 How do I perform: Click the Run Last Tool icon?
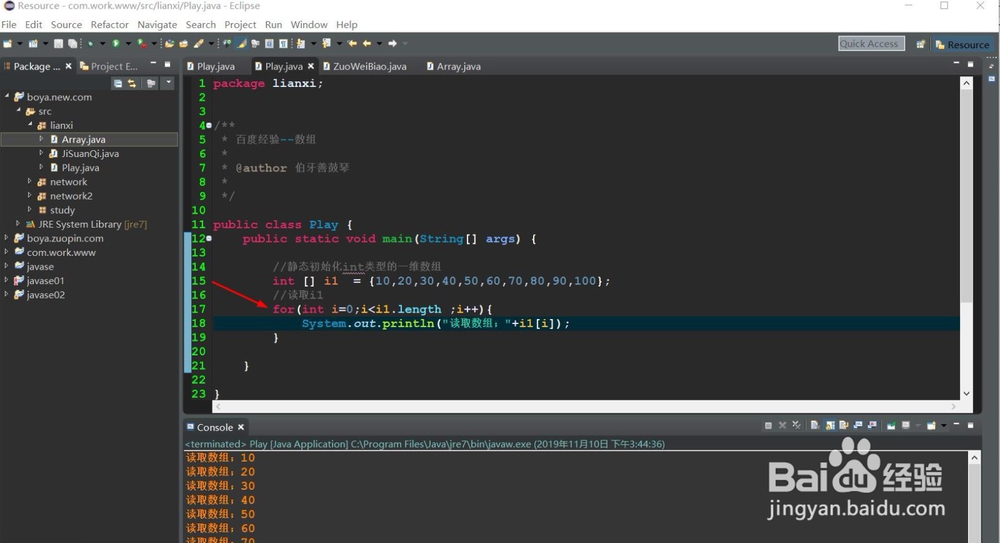pyautogui.click(x=142, y=44)
